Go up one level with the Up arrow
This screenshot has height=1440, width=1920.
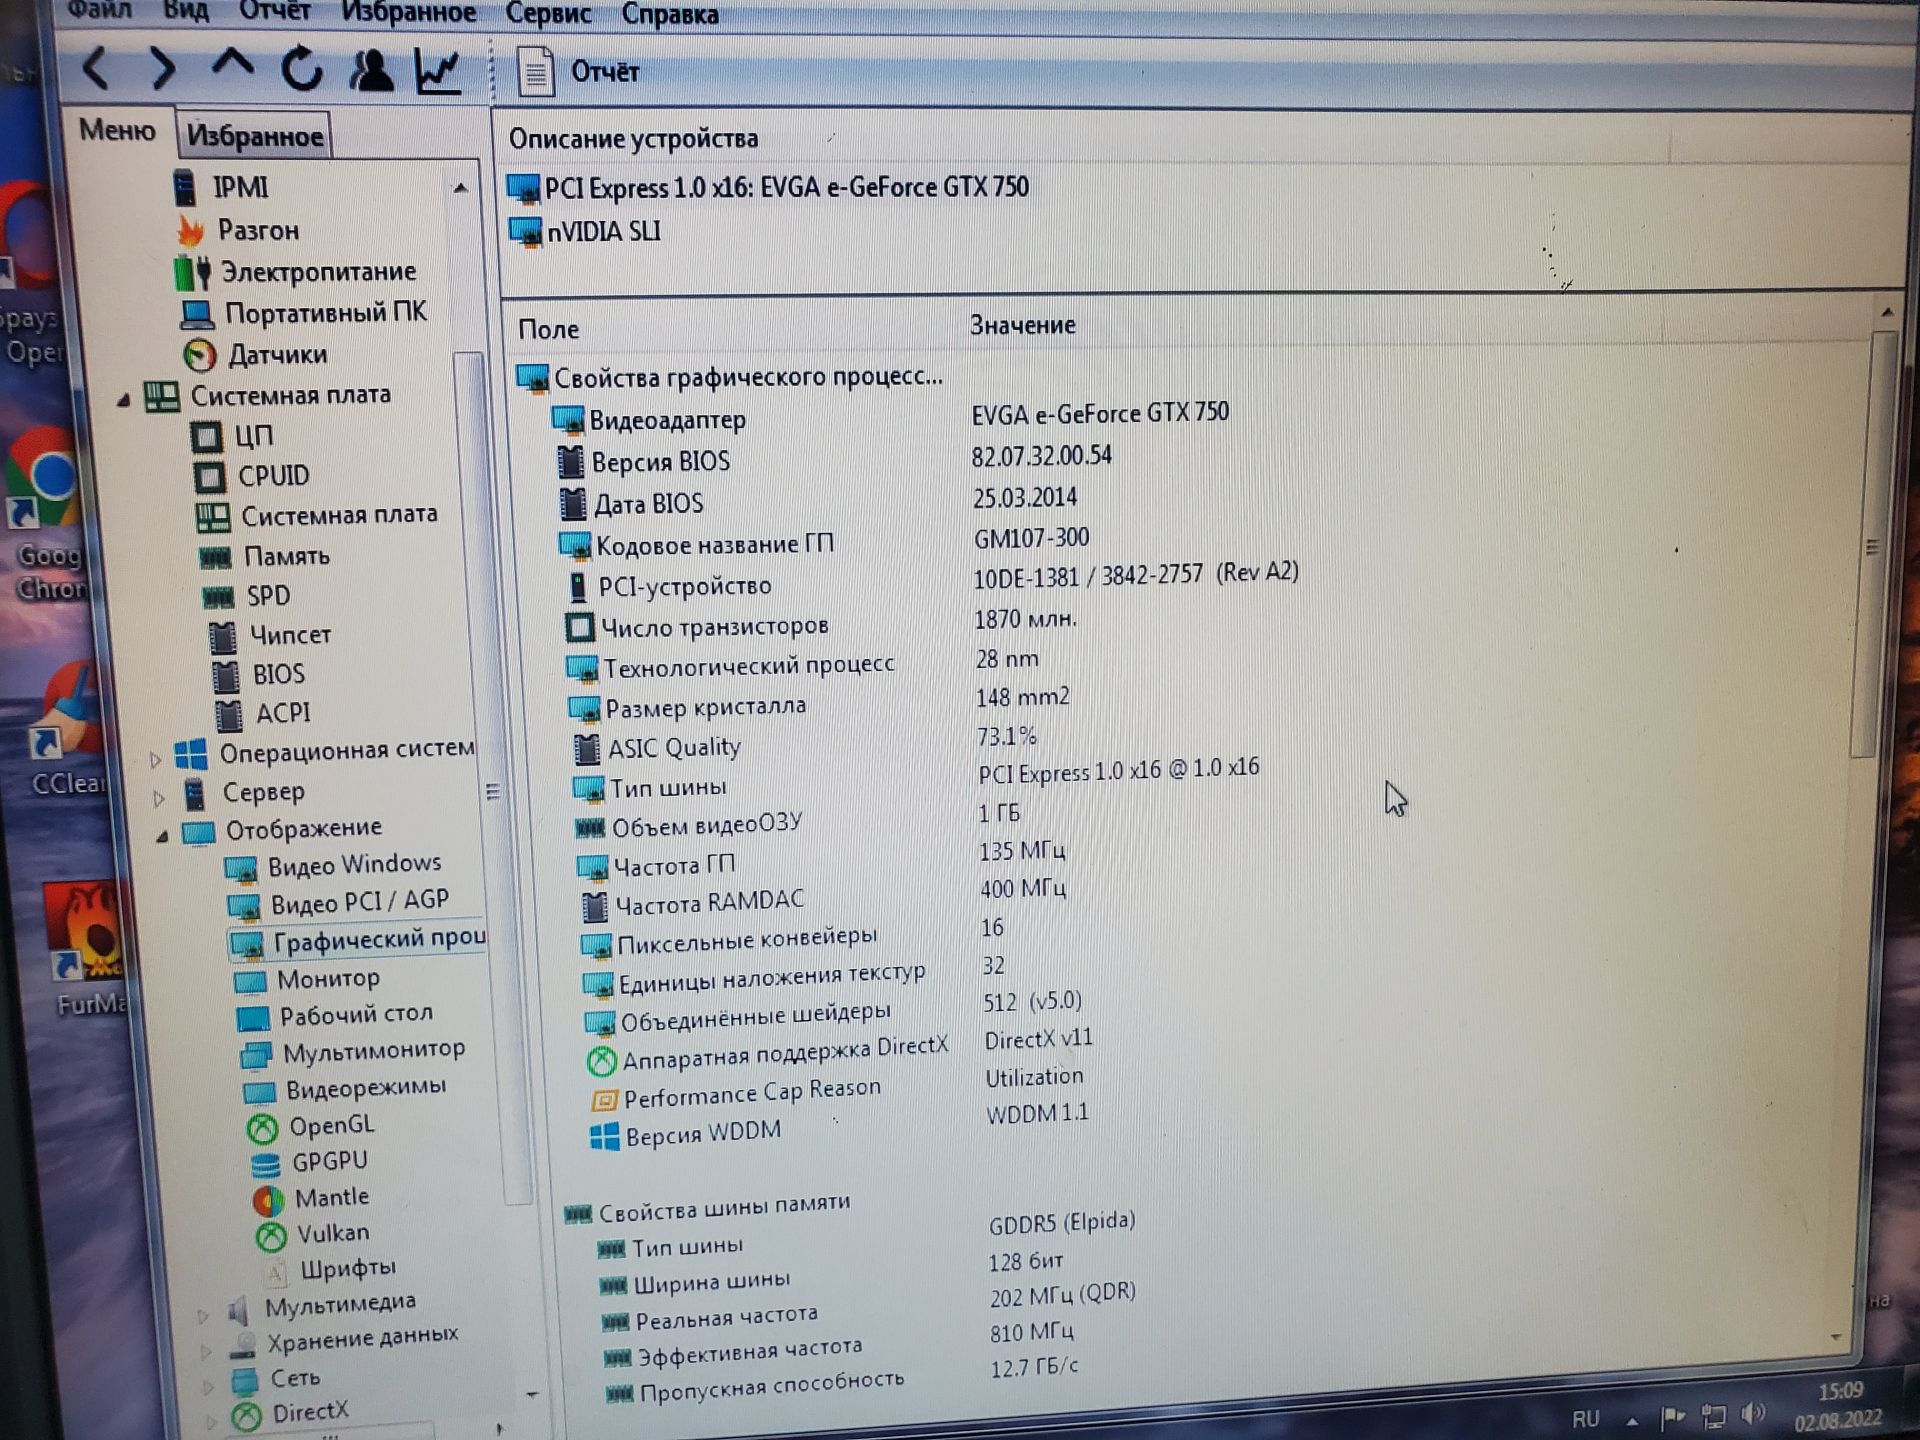tap(232, 66)
